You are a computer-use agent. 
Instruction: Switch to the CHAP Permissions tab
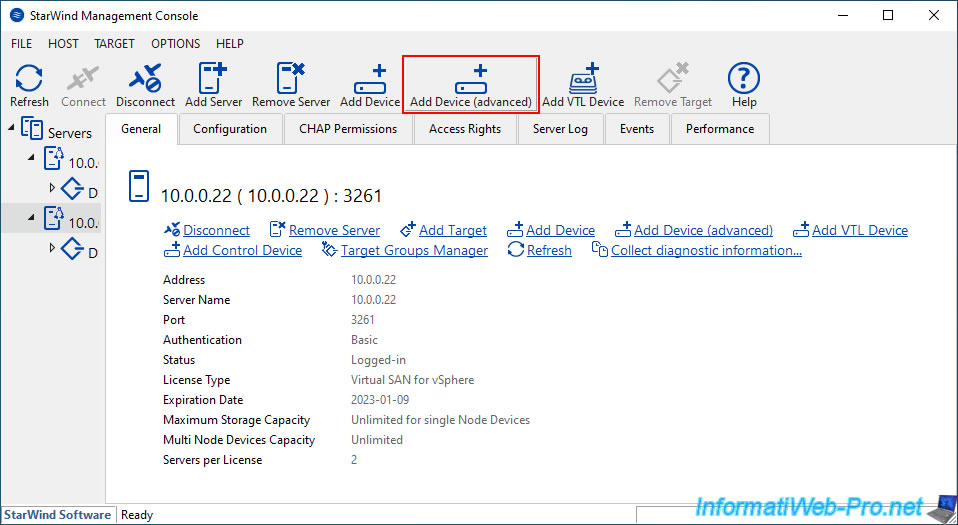[x=348, y=129]
